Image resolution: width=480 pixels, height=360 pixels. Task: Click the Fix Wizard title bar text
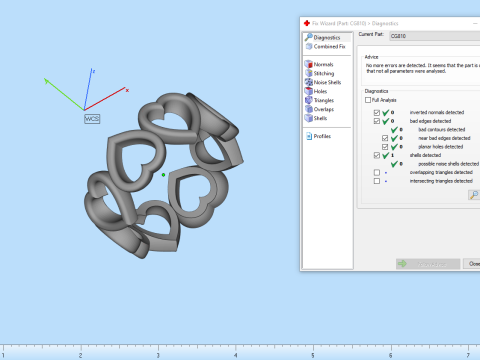(x=355, y=23)
